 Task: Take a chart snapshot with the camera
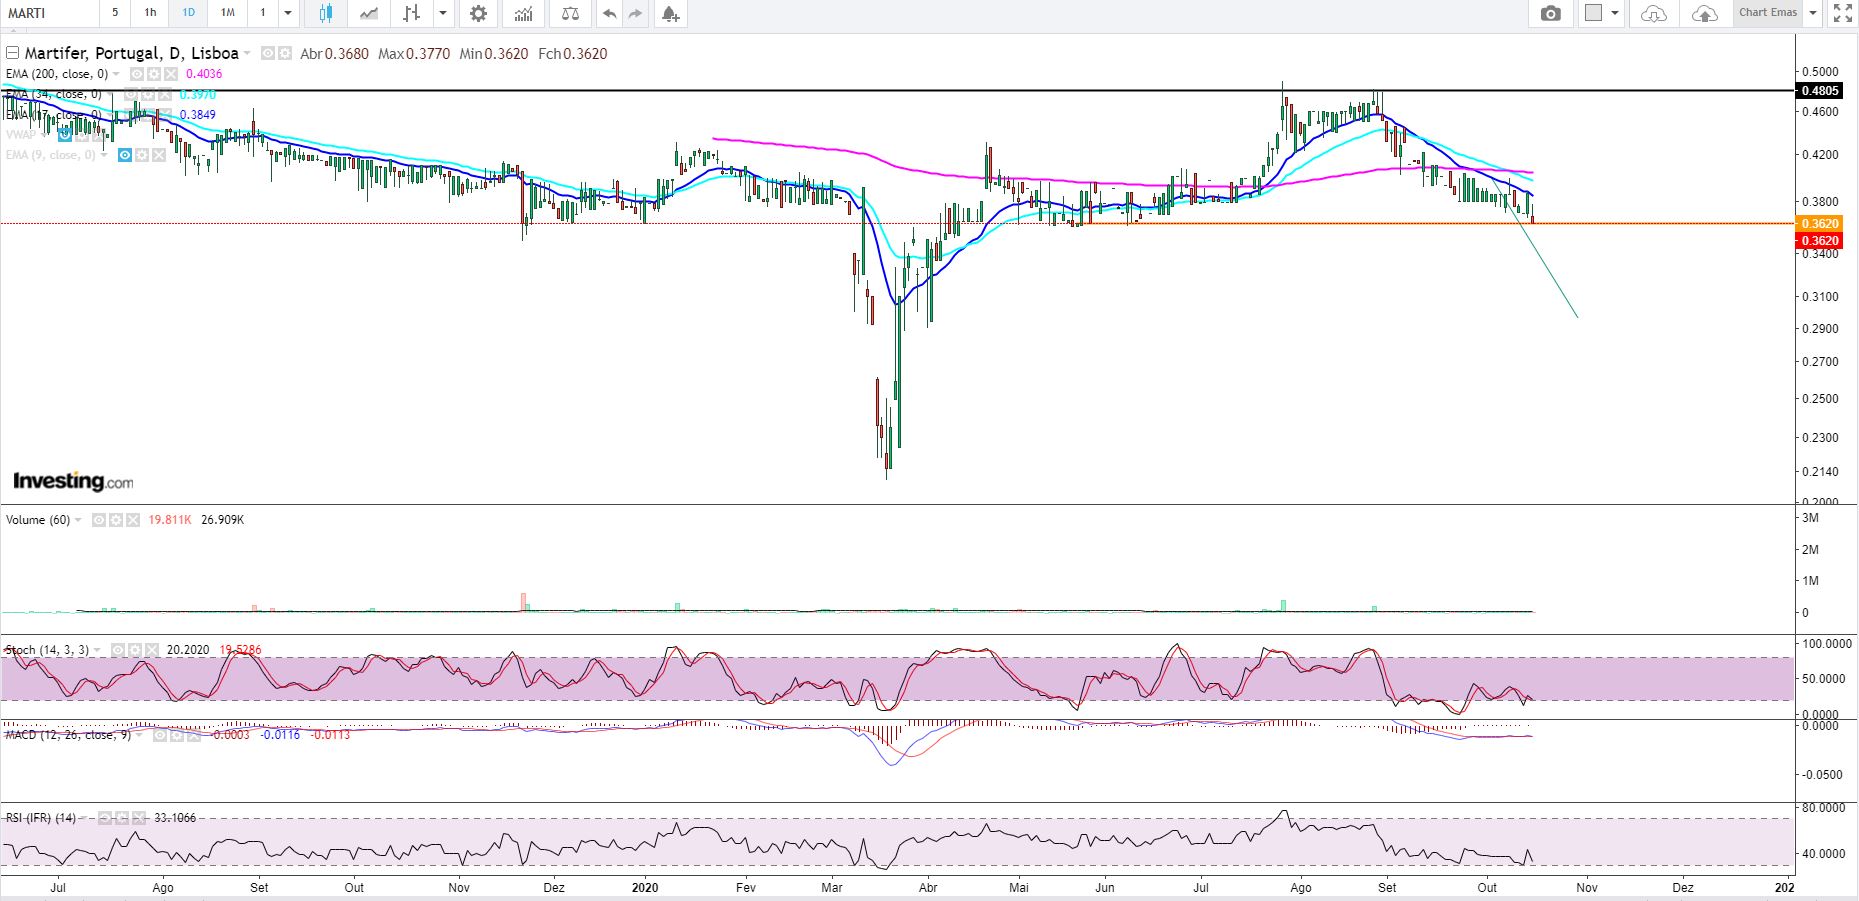coord(1550,13)
